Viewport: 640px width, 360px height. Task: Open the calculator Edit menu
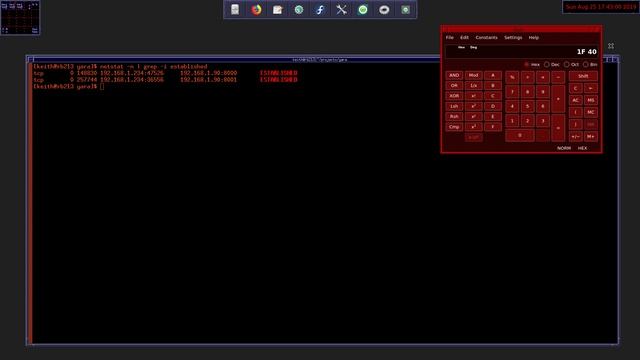click(x=464, y=38)
